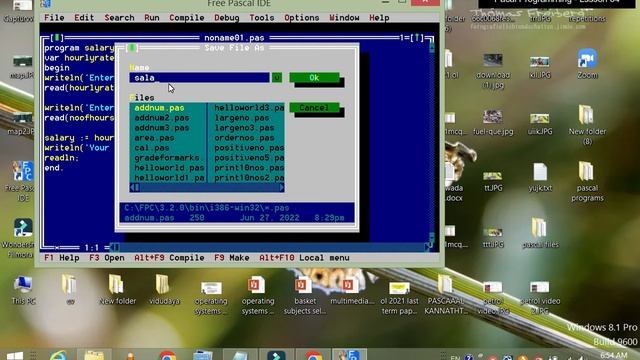Click the Files list horizontal scrollbar right arrow
This screenshot has height=360, width=640.
coord(282,188)
